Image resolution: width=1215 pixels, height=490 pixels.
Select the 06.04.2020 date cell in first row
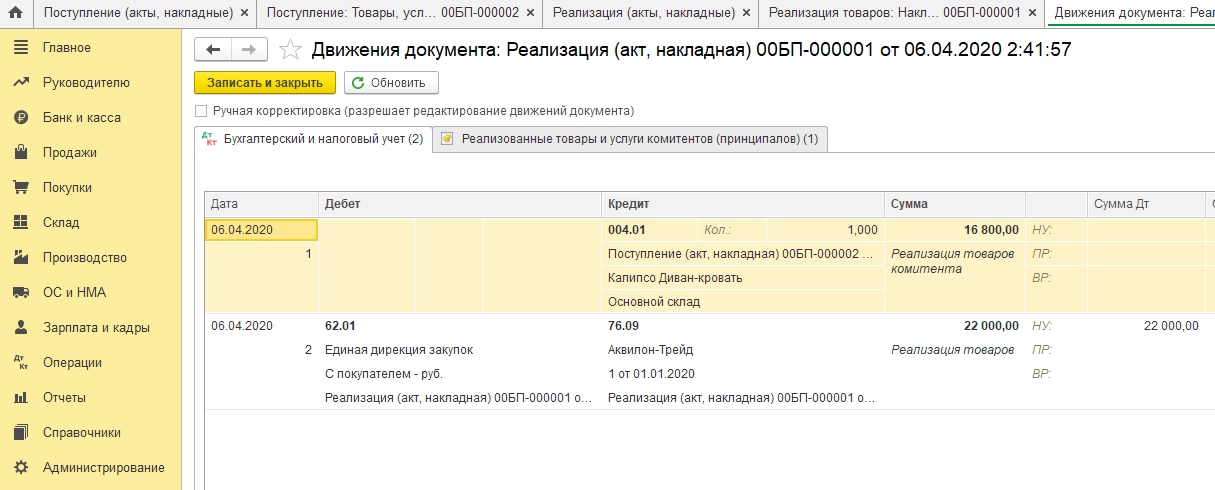[x=261, y=230]
